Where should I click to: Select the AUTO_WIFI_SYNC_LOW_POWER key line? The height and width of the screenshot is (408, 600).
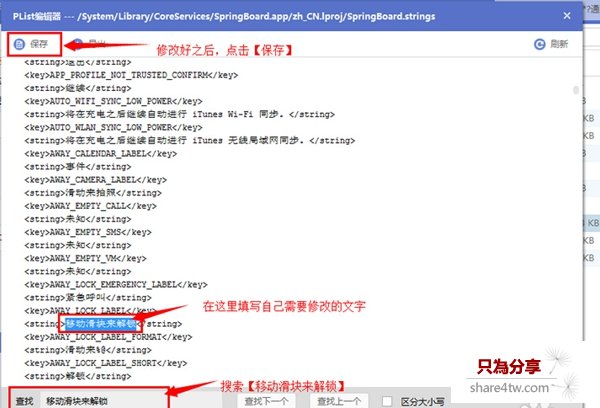point(113,101)
